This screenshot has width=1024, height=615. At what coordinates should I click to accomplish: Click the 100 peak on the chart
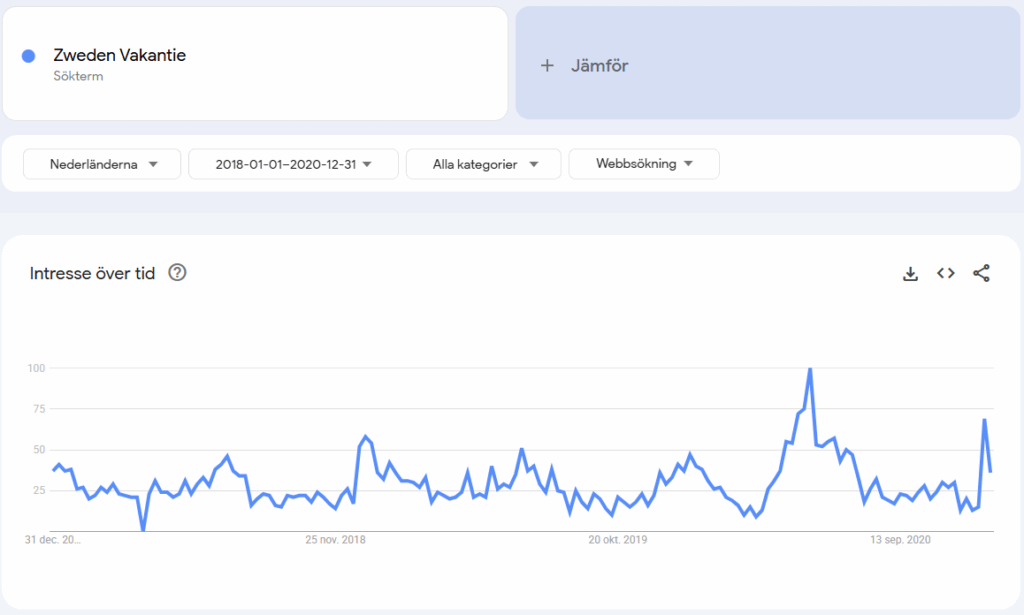(810, 369)
